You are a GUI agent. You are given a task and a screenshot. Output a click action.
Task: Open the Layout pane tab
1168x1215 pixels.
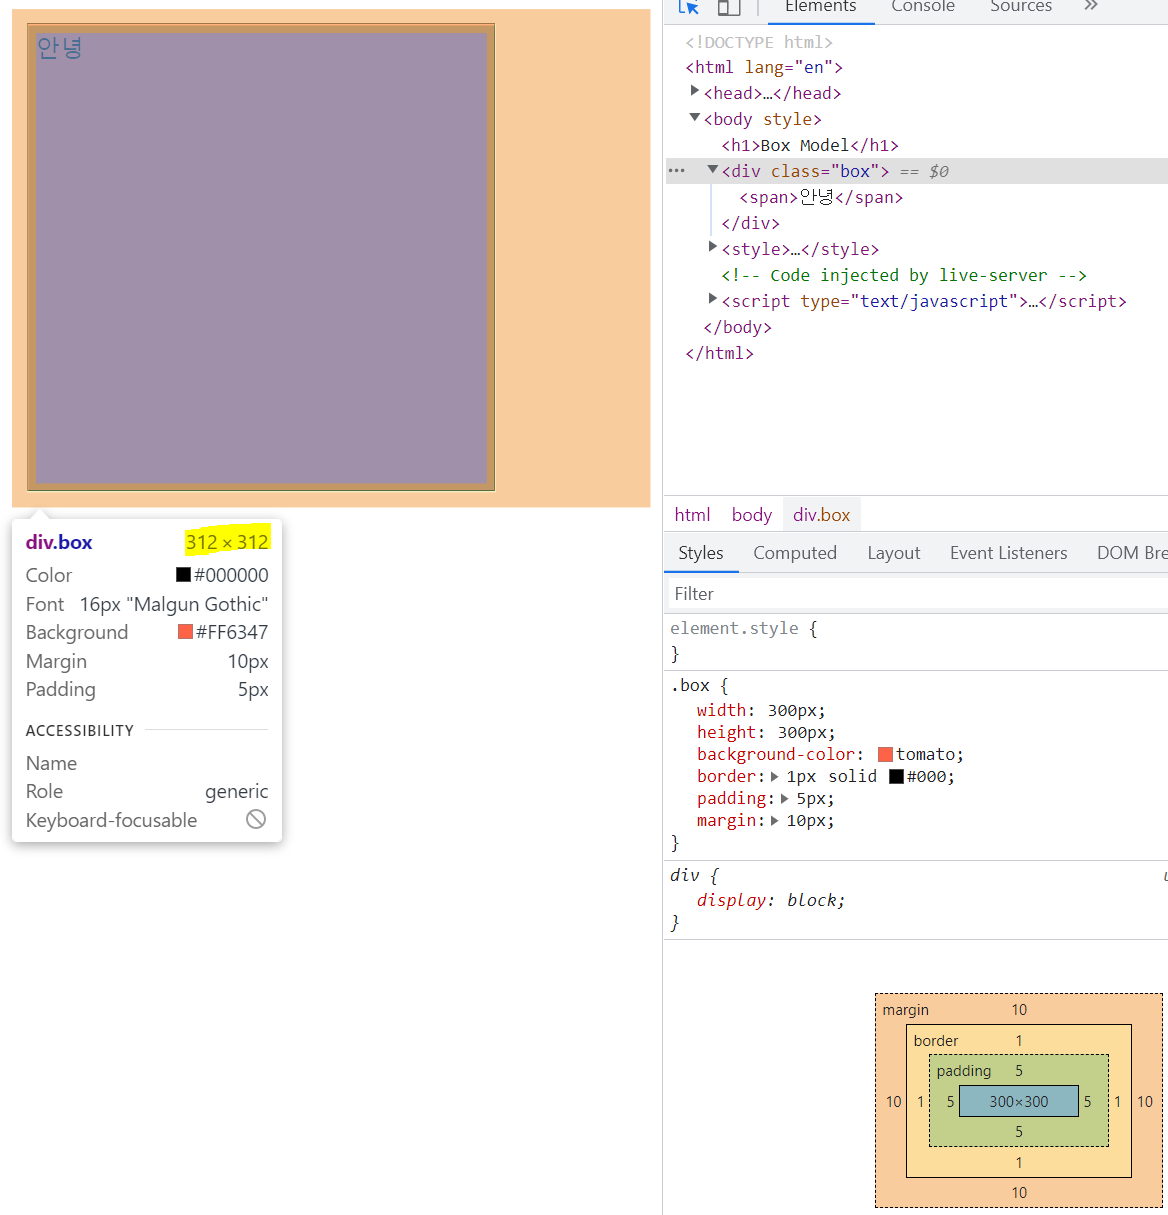pos(894,553)
